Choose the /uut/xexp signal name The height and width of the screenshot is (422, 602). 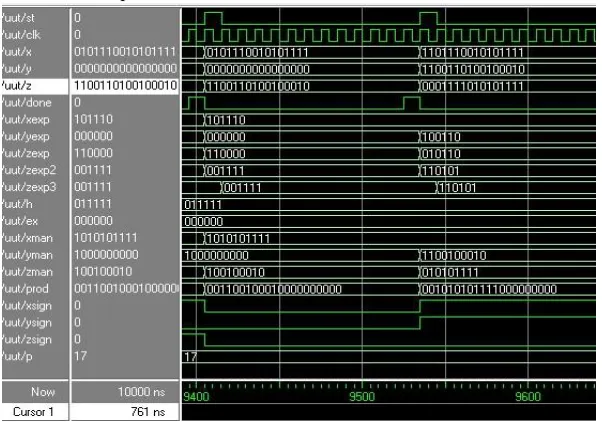point(25,119)
